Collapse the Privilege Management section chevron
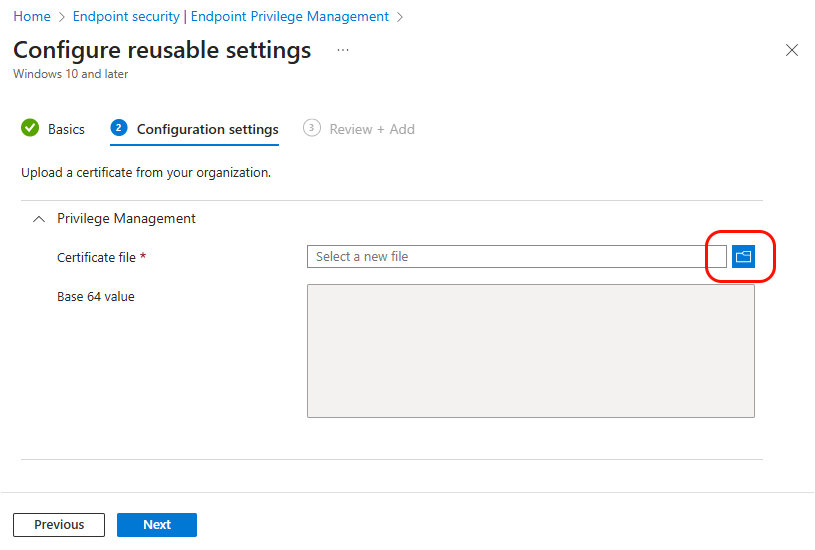 (x=39, y=218)
